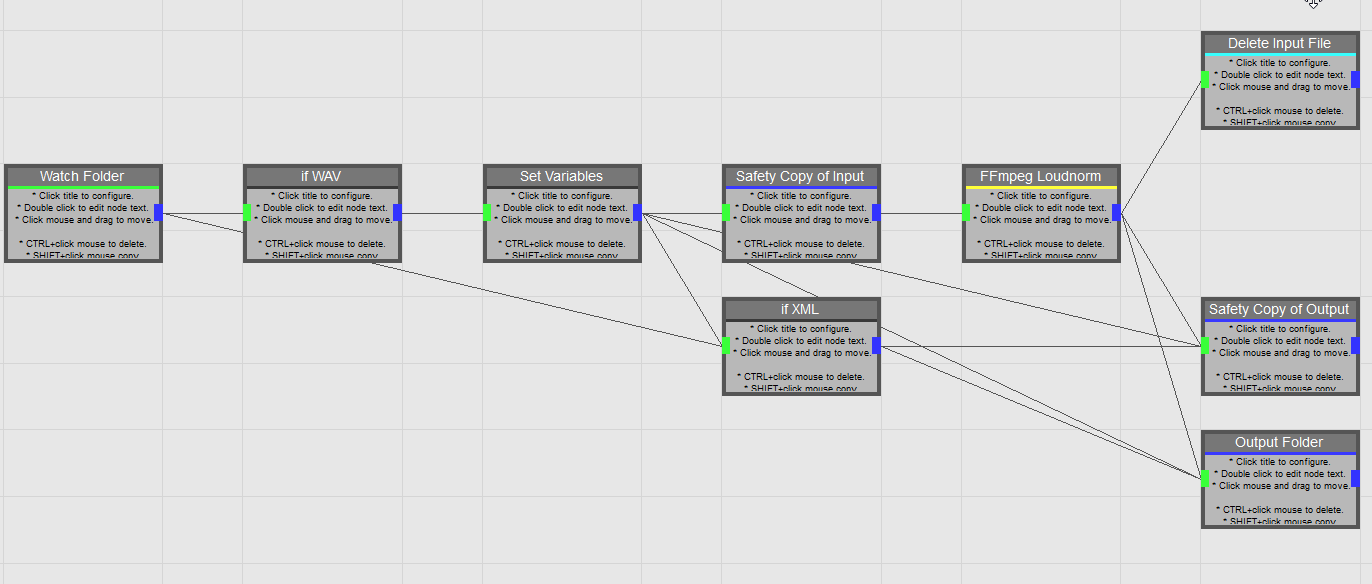The height and width of the screenshot is (584, 1372).
Task: Click the Delete Input File node body
Action: (1279, 92)
